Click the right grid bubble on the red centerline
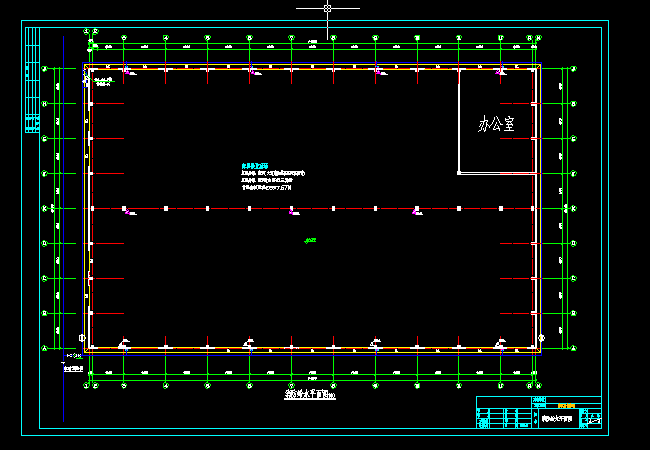650x450 pixels. coord(573,209)
